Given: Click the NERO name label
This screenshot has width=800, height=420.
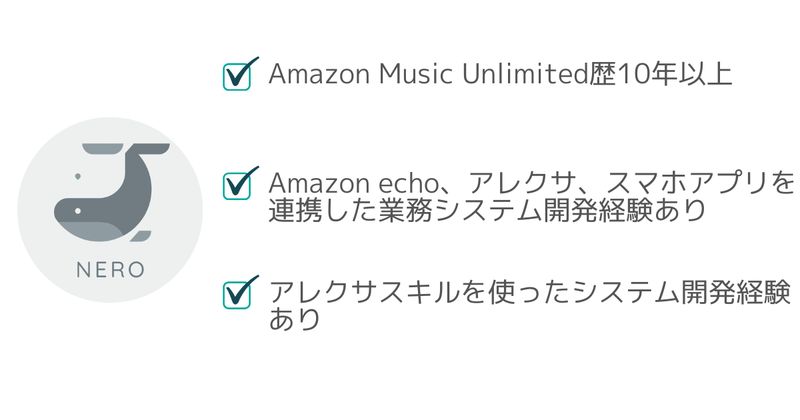Looking at the screenshot, I should [110, 270].
